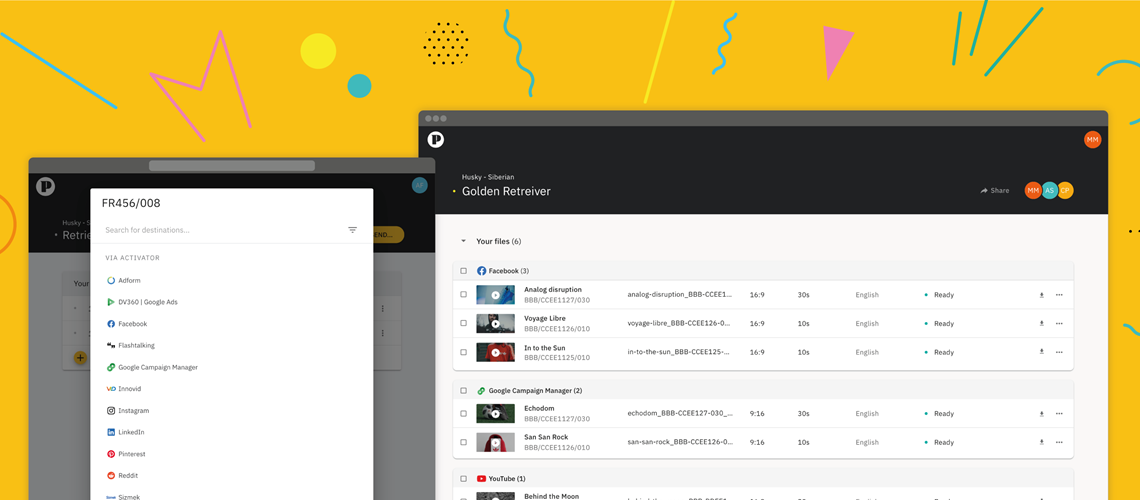Viewport: 1140px width, 500px height.
Task: Click the filter icon beside destination search
Action: click(x=352, y=230)
